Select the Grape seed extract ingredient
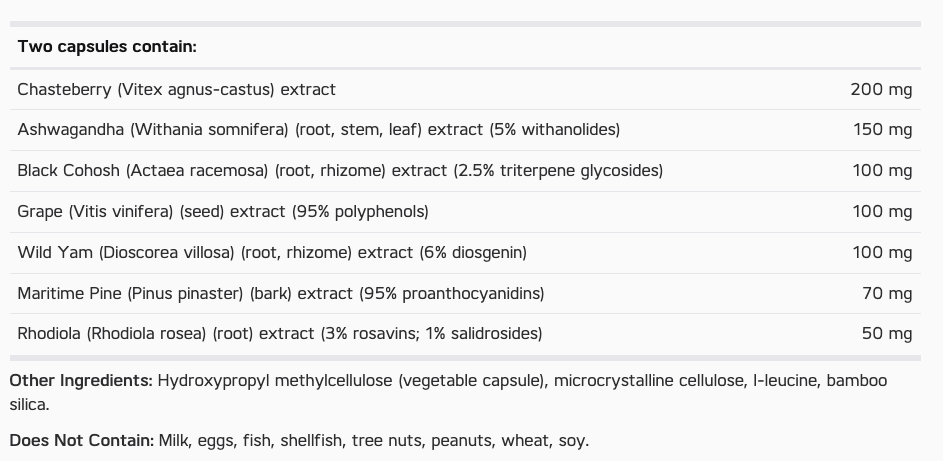The image size is (943, 461). click(x=223, y=212)
